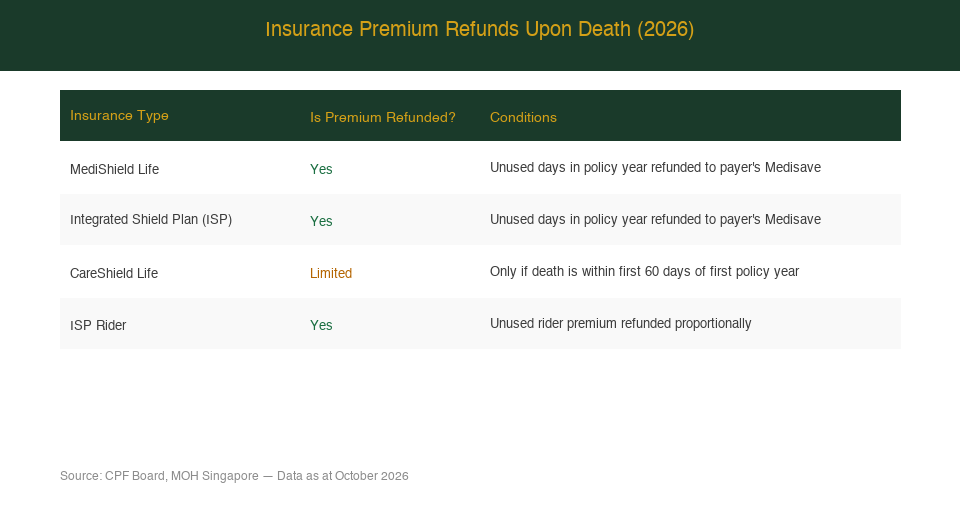Click the 'ISP Rider' cell
The height and width of the screenshot is (520, 960).
pos(98,325)
